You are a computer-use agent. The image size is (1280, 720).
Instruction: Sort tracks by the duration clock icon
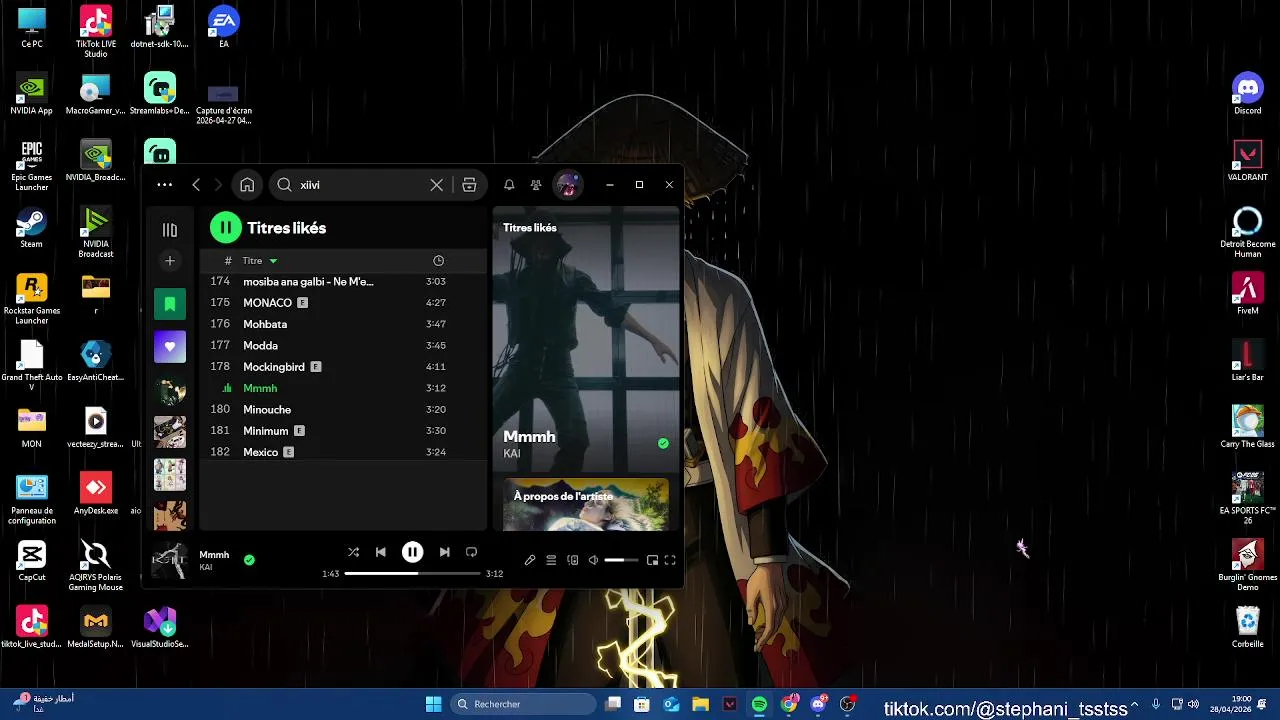[438, 261]
